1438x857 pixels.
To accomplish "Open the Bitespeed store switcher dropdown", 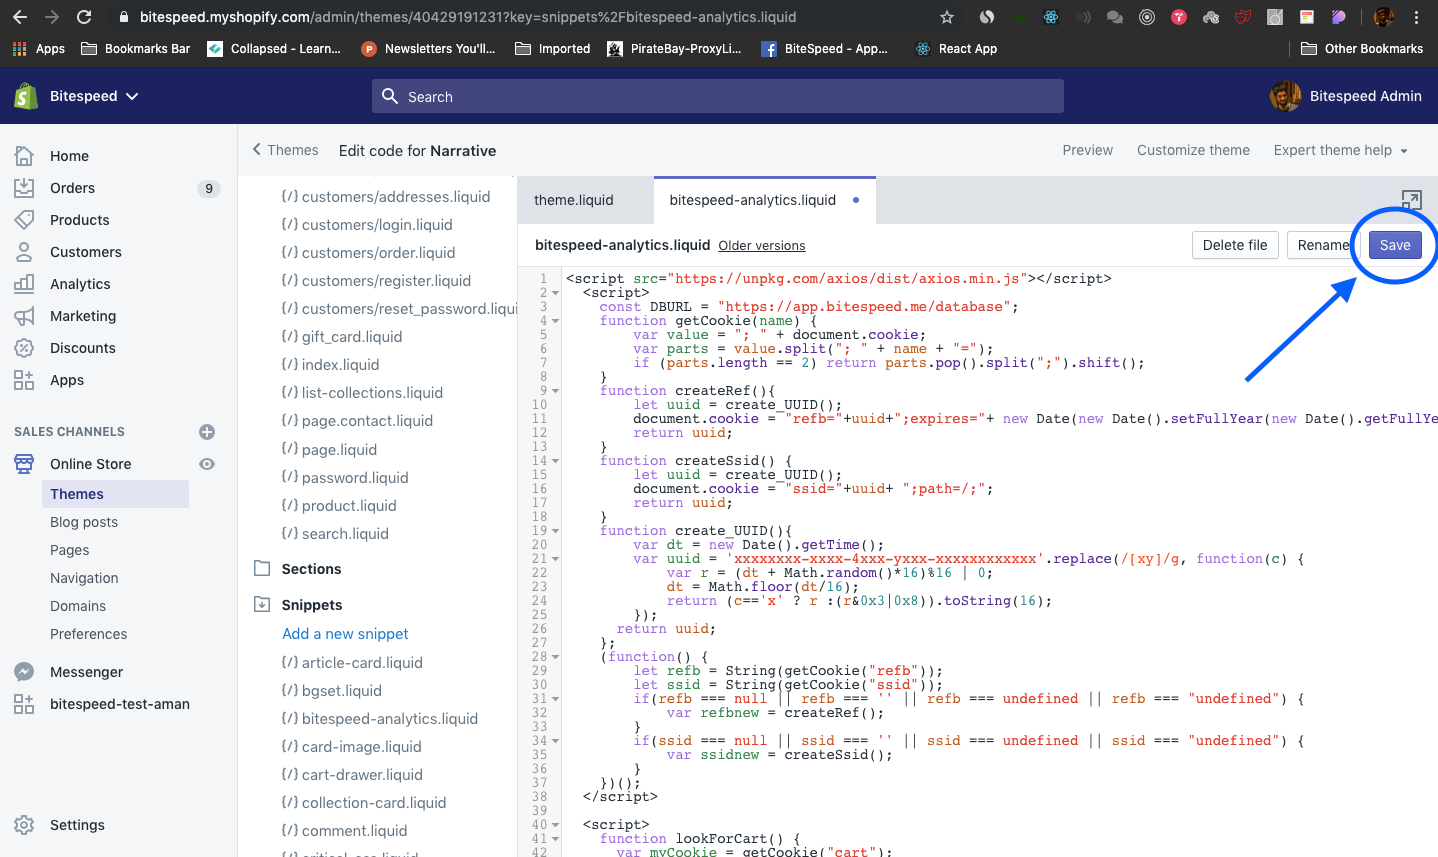I will (x=94, y=96).
